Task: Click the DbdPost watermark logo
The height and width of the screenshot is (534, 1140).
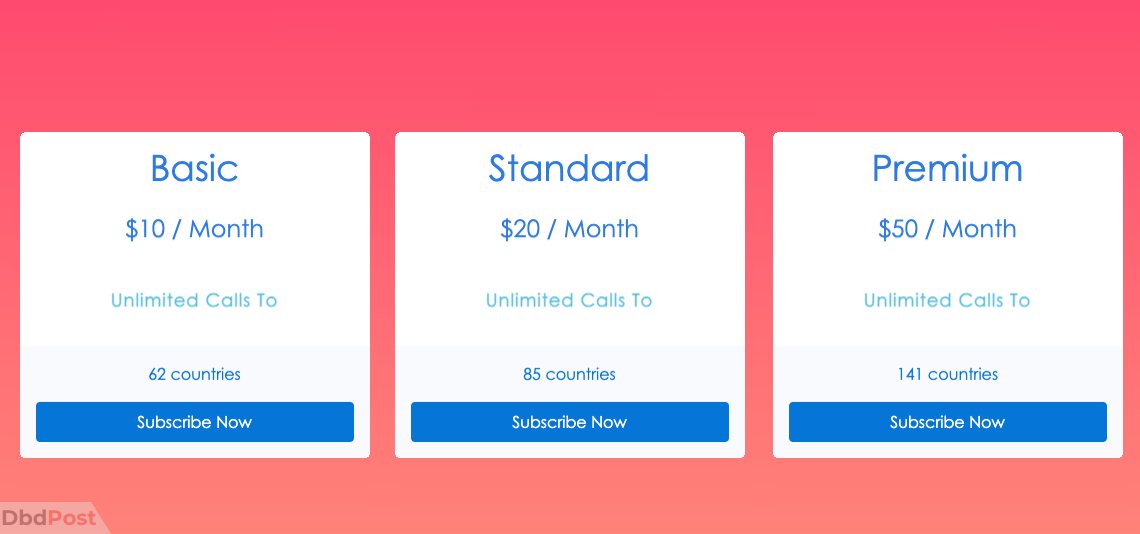Action: coord(49,518)
